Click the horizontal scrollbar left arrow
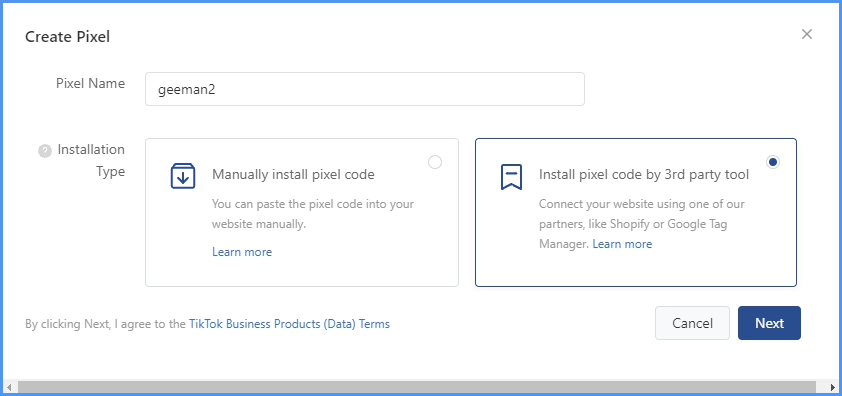The image size is (842, 396). 9,387
